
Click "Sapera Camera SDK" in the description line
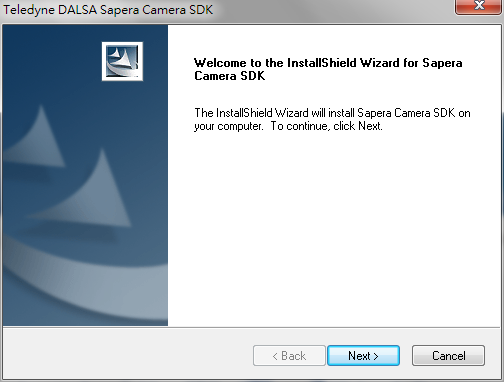pyautogui.click(x=406, y=113)
